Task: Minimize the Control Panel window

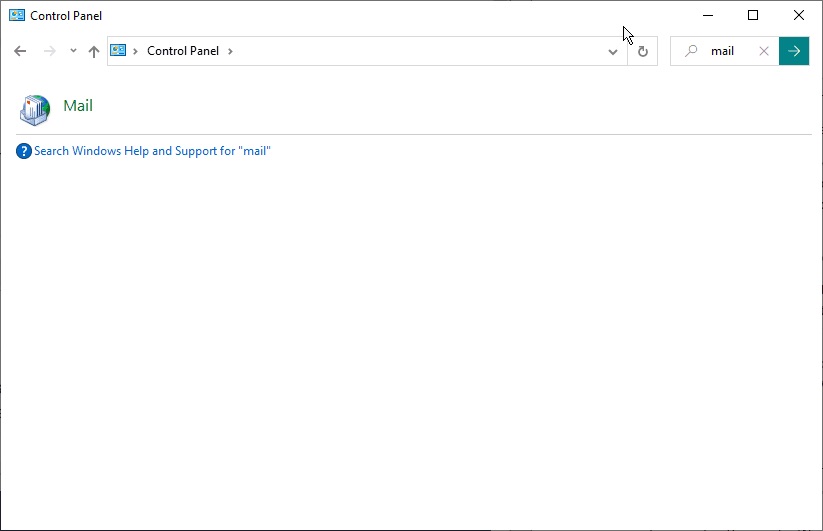Action: click(707, 15)
